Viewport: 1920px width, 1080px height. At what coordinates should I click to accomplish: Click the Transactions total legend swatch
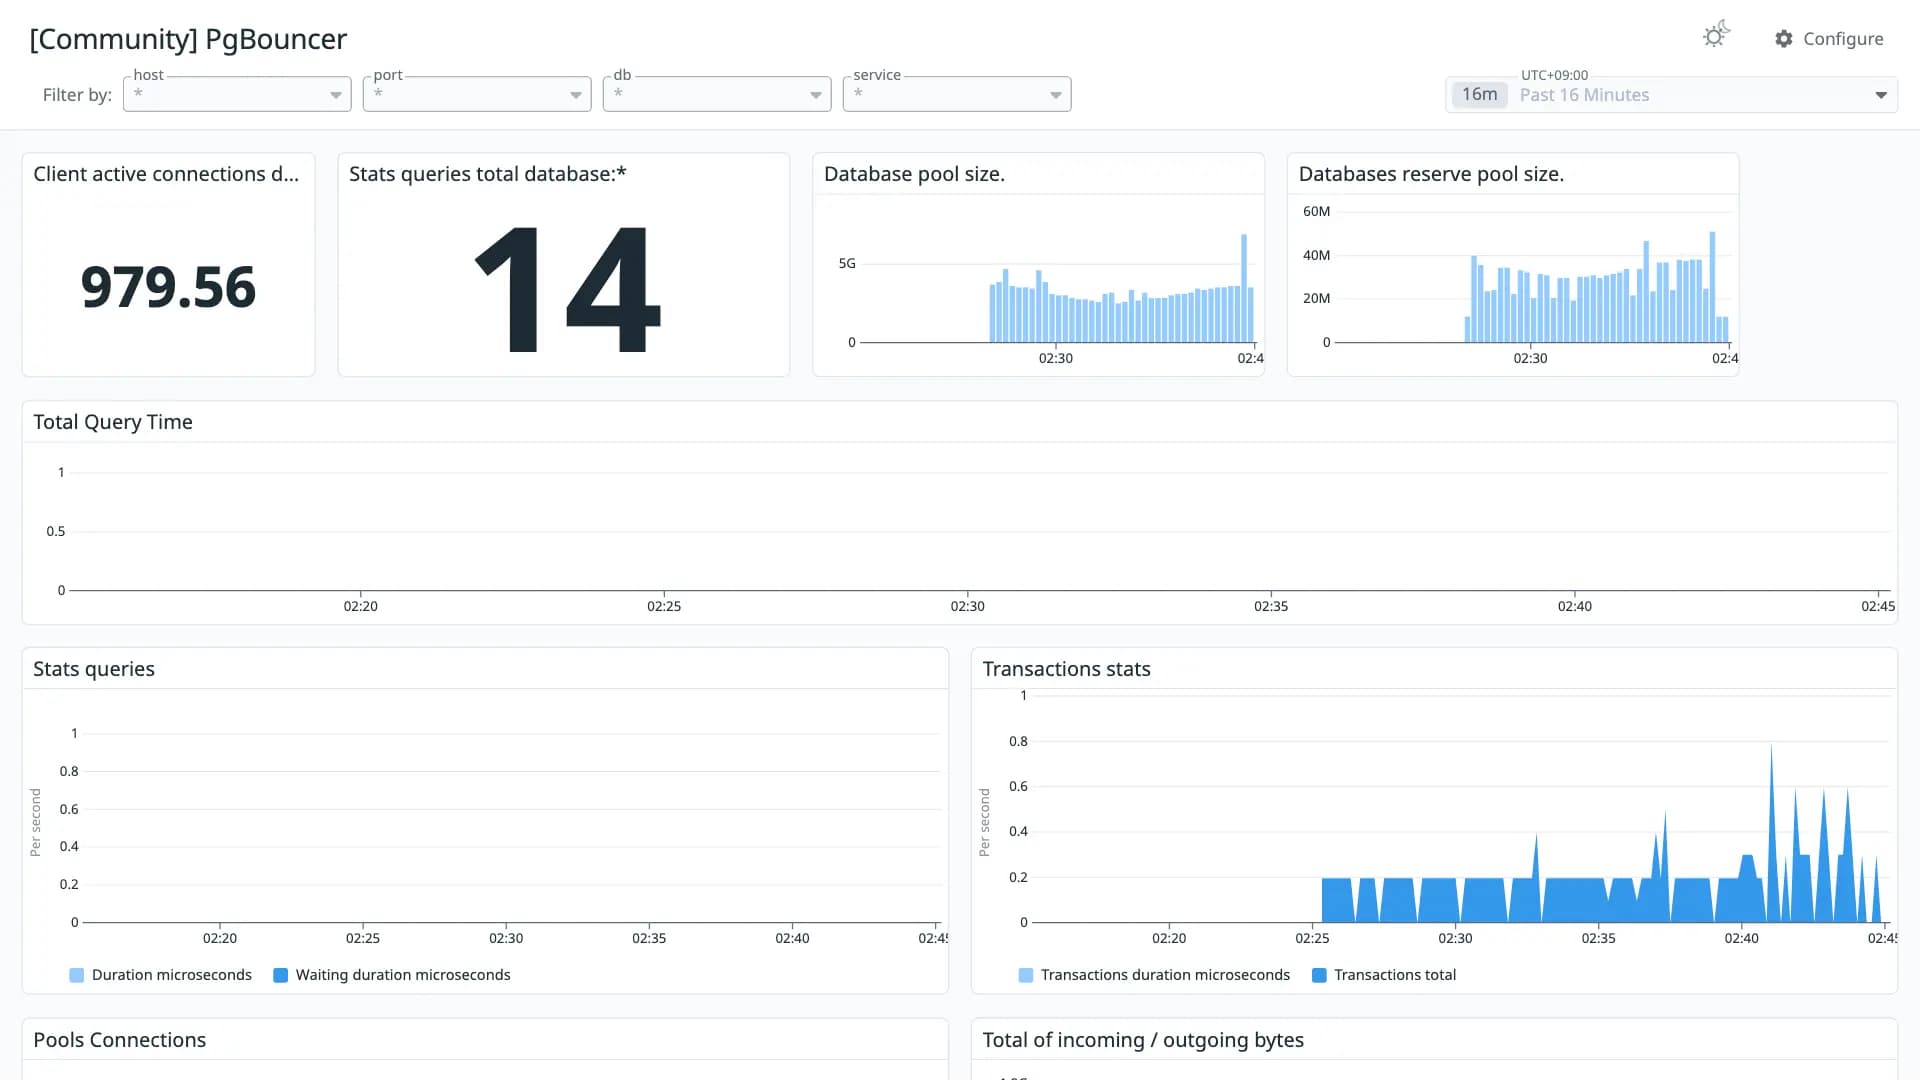coord(1319,975)
